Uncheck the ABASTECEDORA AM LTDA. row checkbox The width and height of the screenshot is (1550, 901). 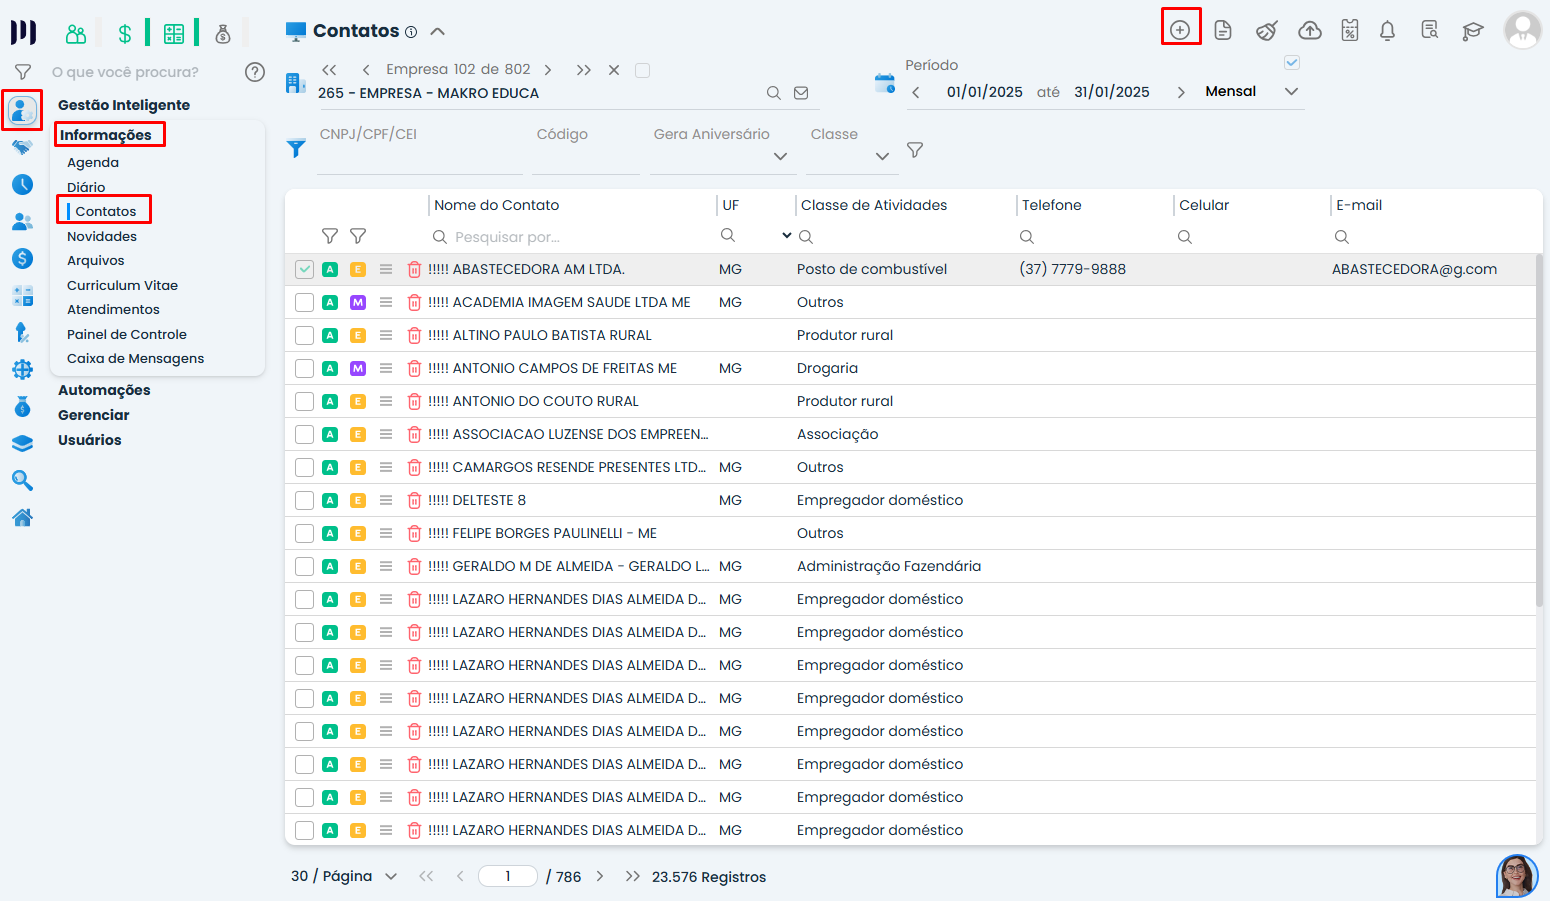[305, 270]
